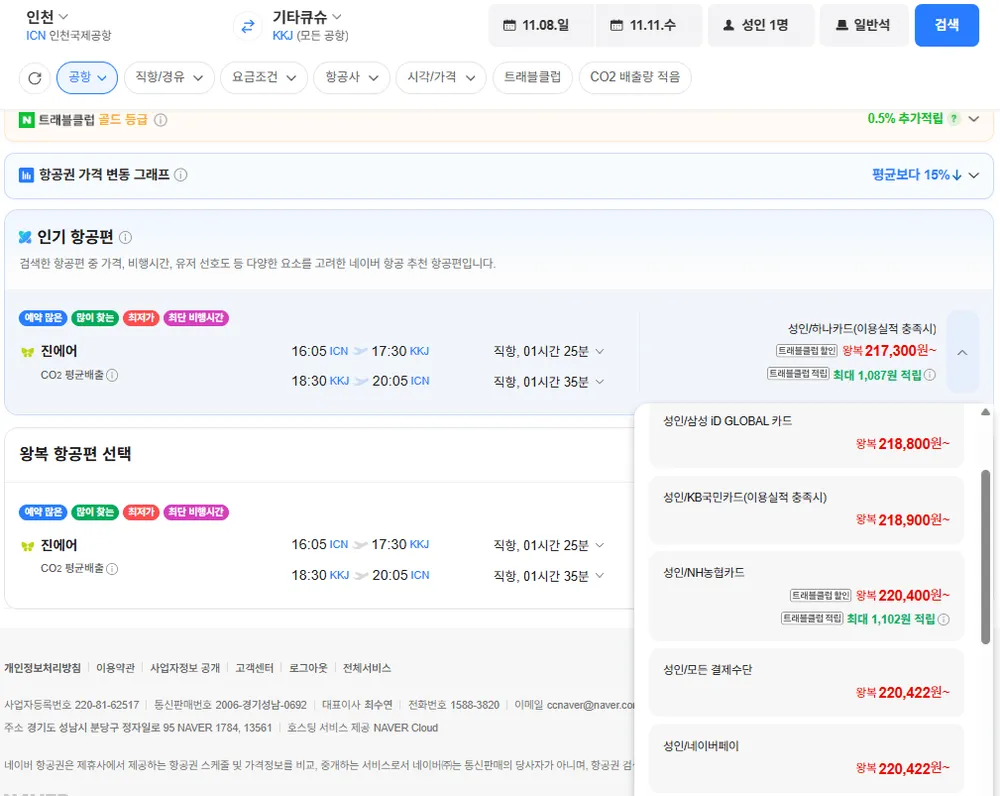Open the 공항 filter dropdown
Image resolution: width=1000 pixels, height=796 pixels.
coord(87,78)
